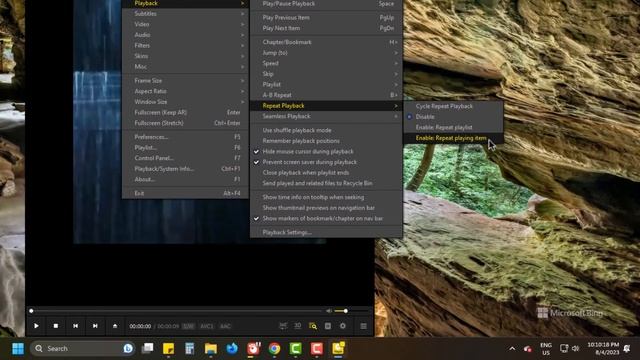Select the Disable repeat radio option
The height and width of the screenshot is (360, 640).
pyautogui.click(x=453, y=117)
